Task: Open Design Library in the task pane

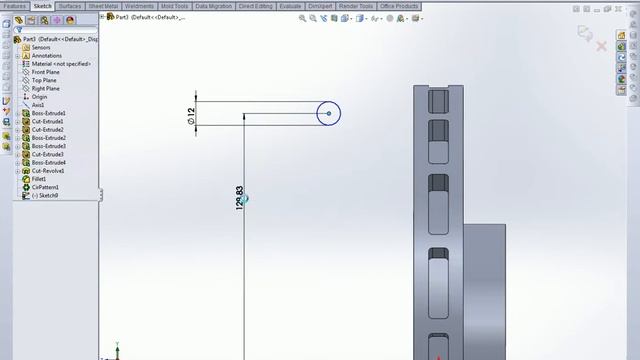Action: pyautogui.click(x=621, y=47)
